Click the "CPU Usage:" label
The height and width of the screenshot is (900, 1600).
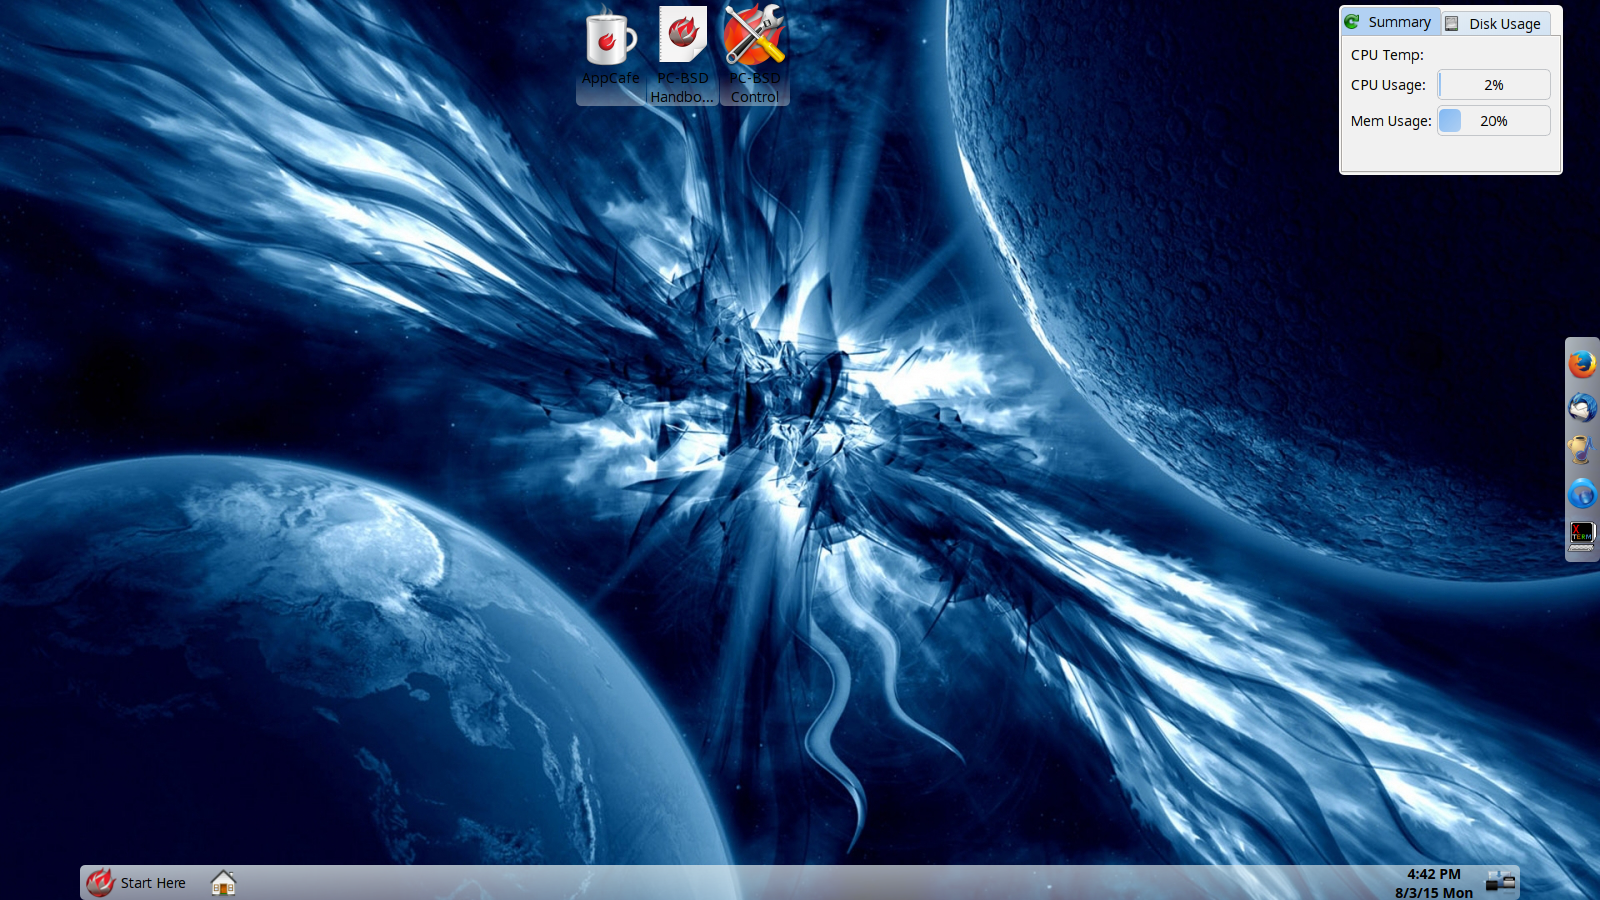point(1388,85)
